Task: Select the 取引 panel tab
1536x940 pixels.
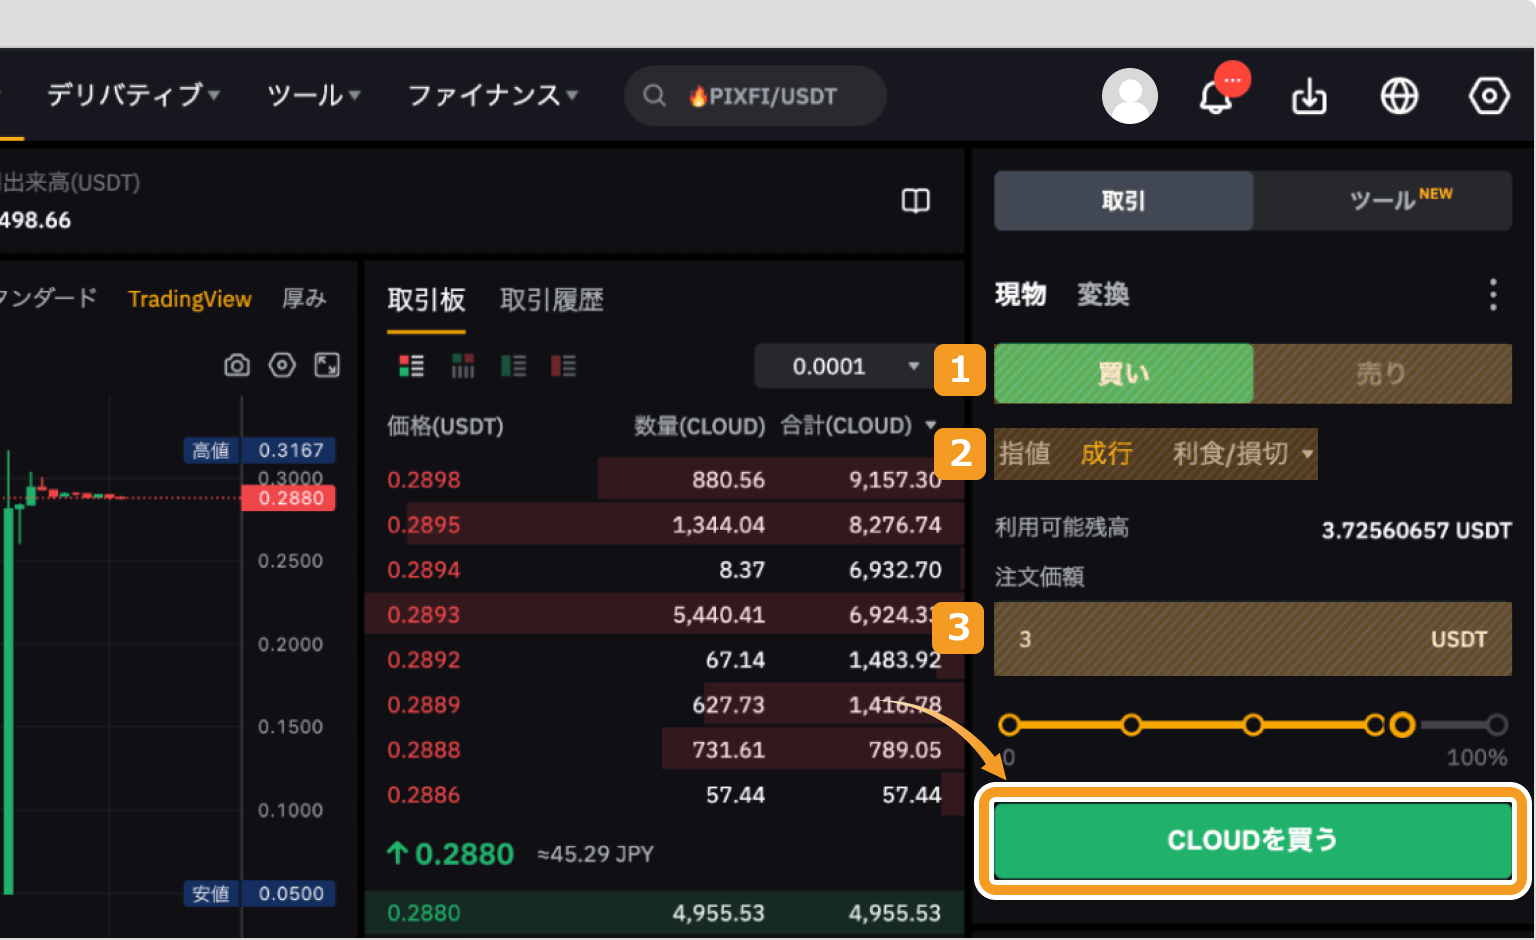Action: pyautogui.click(x=1123, y=201)
